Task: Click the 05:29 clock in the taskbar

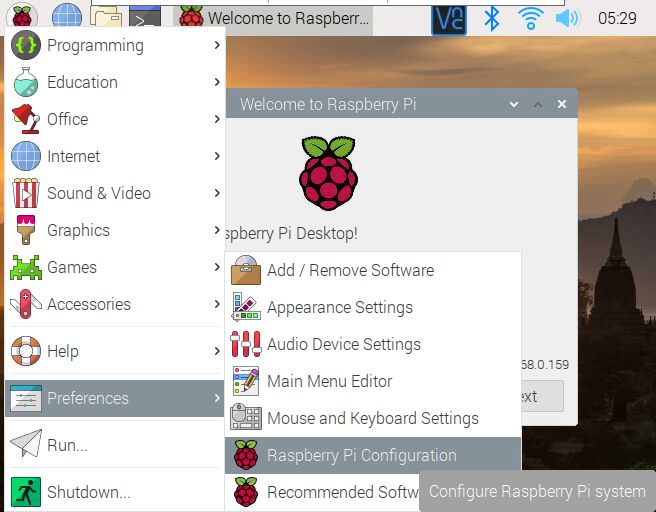Action: click(x=617, y=18)
